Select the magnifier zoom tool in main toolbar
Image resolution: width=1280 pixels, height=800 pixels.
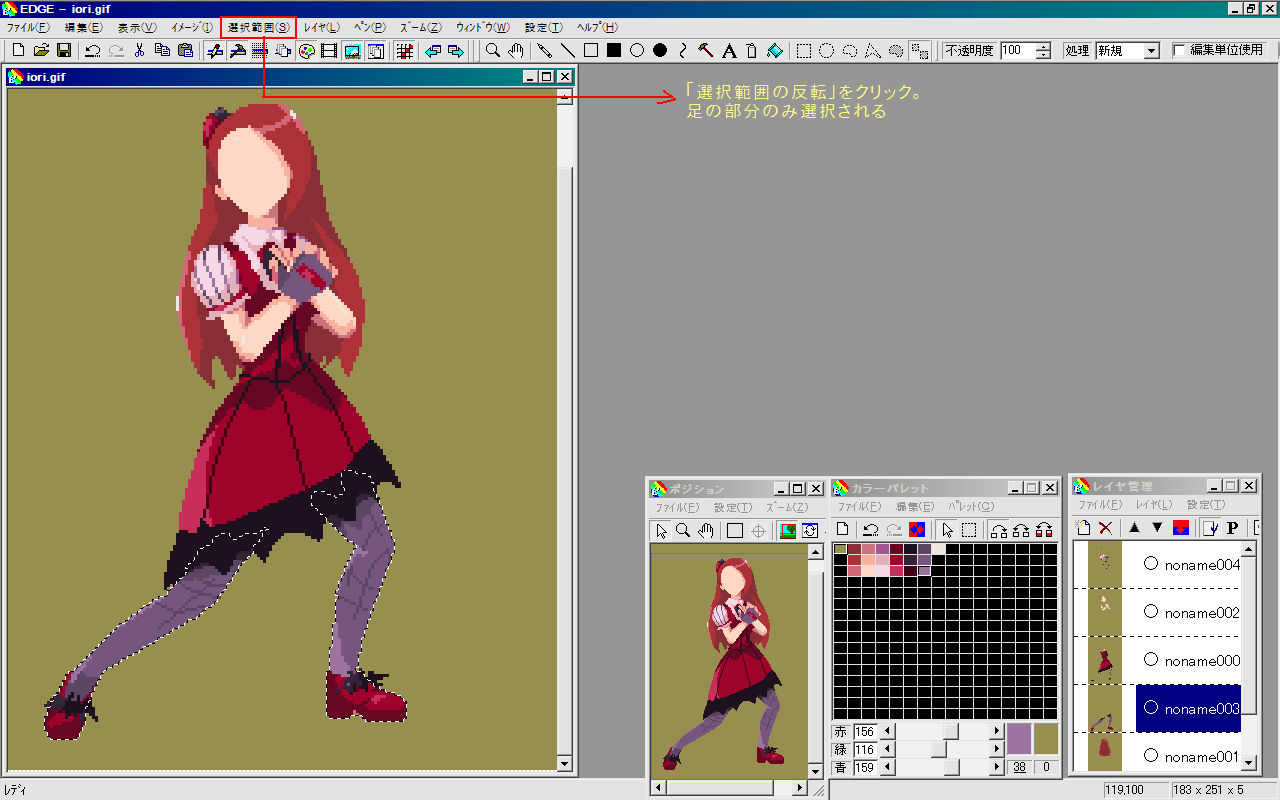click(493, 50)
